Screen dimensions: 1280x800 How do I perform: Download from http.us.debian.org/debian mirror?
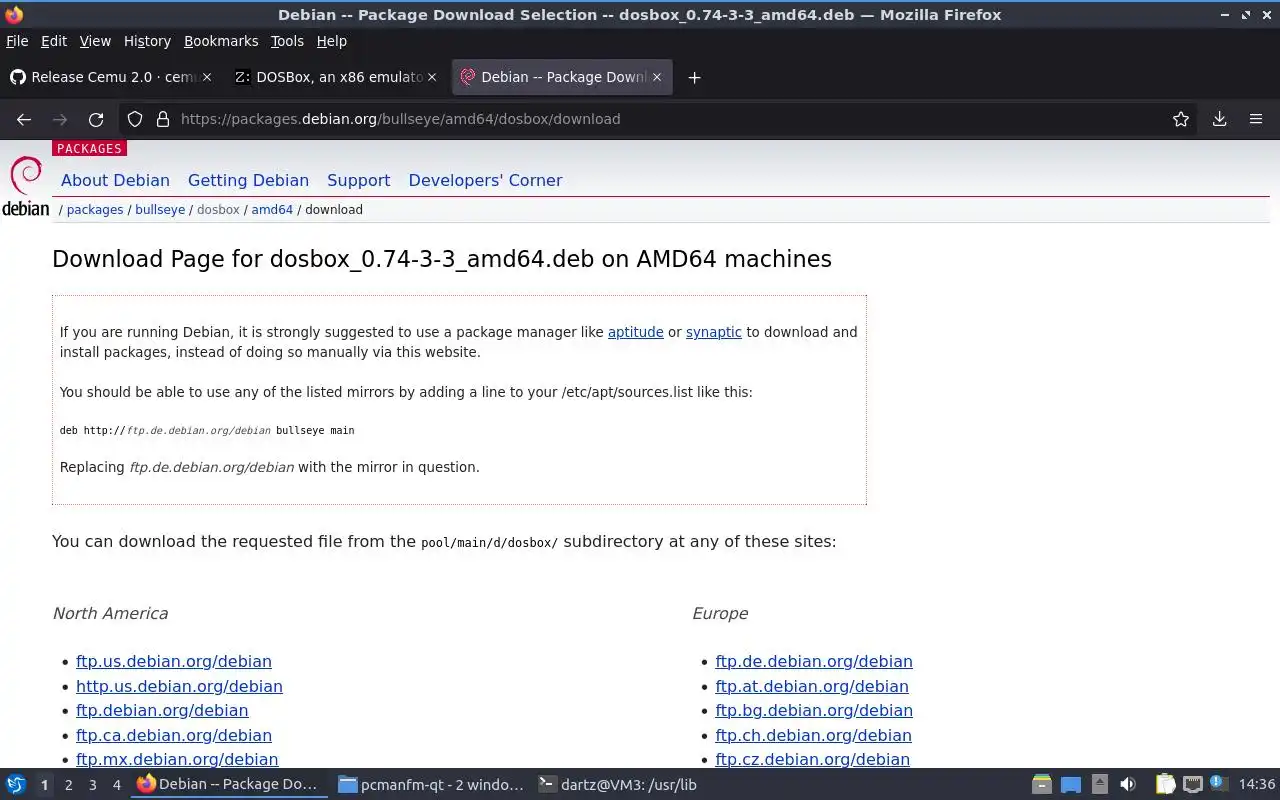(x=179, y=686)
